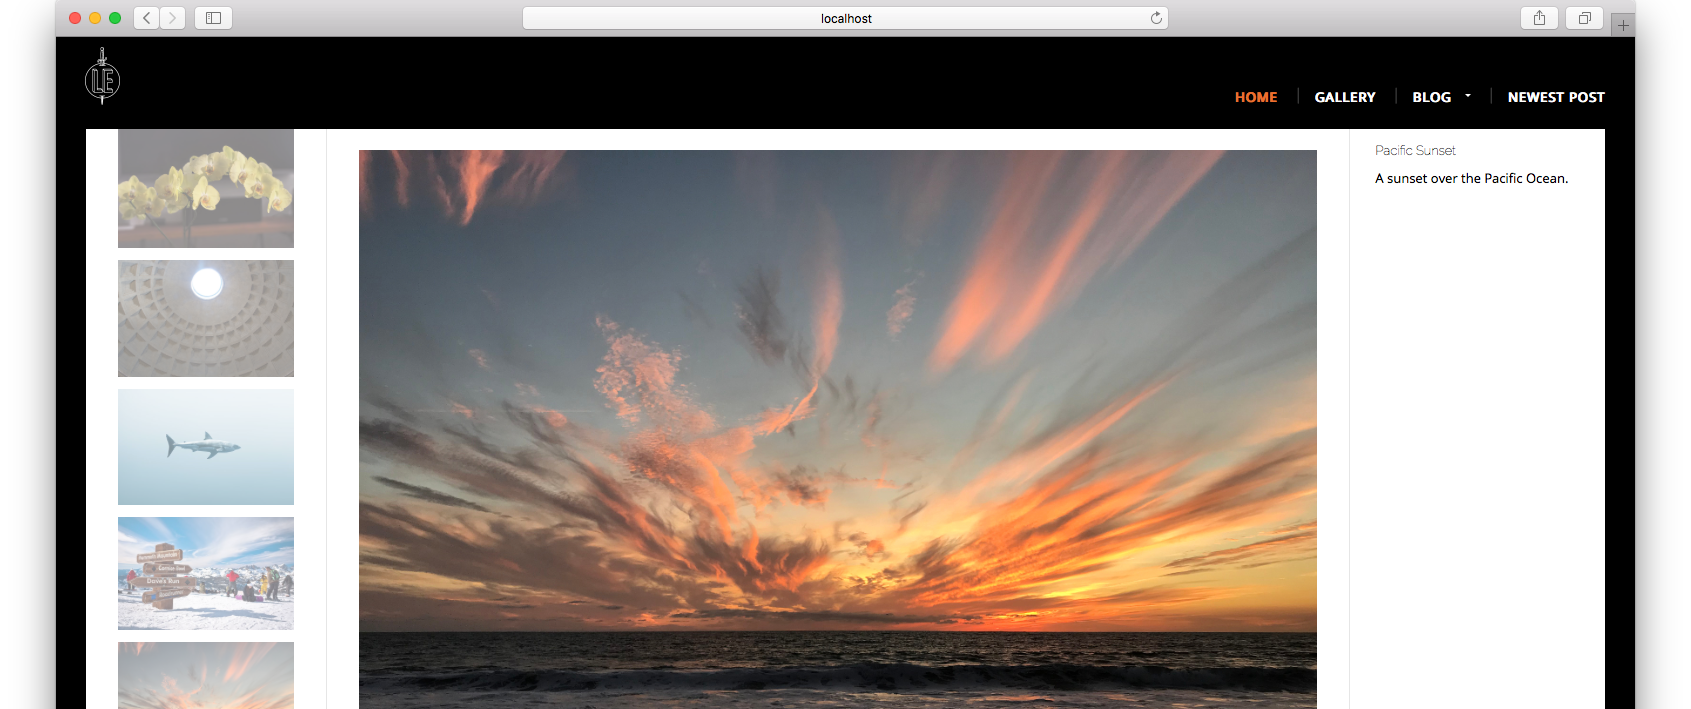Open the Share button in the toolbar
The height and width of the screenshot is (709, 1691).
pyautogui.click(x=1539, y=18)
